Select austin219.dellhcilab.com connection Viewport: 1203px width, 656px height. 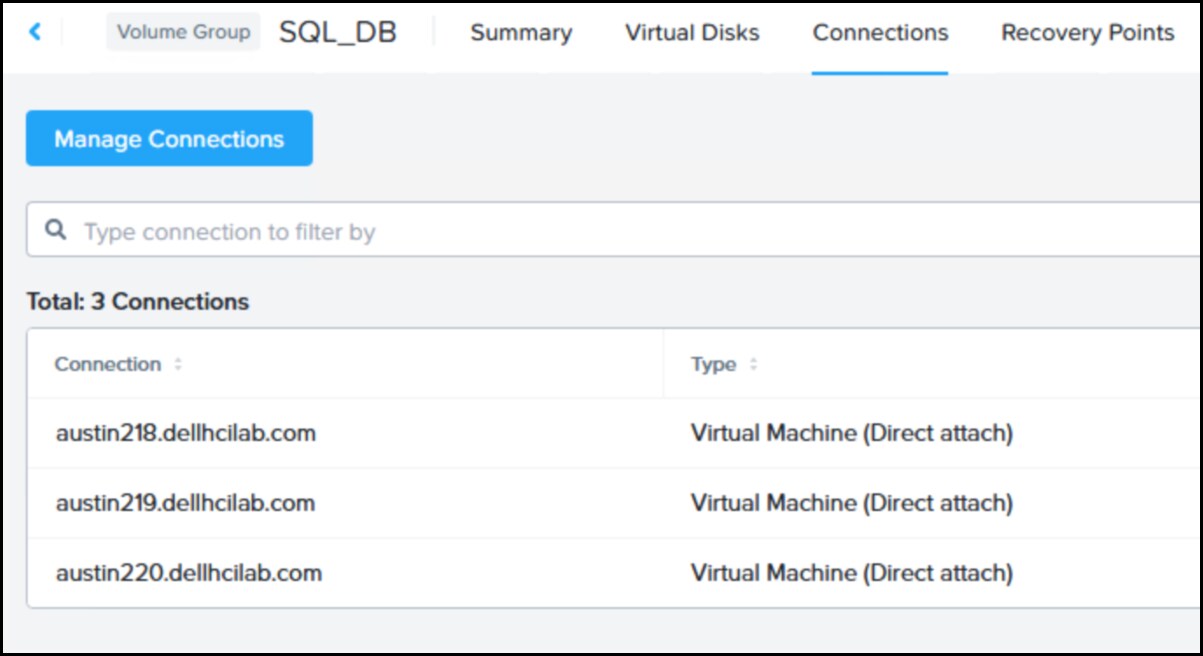185,503
